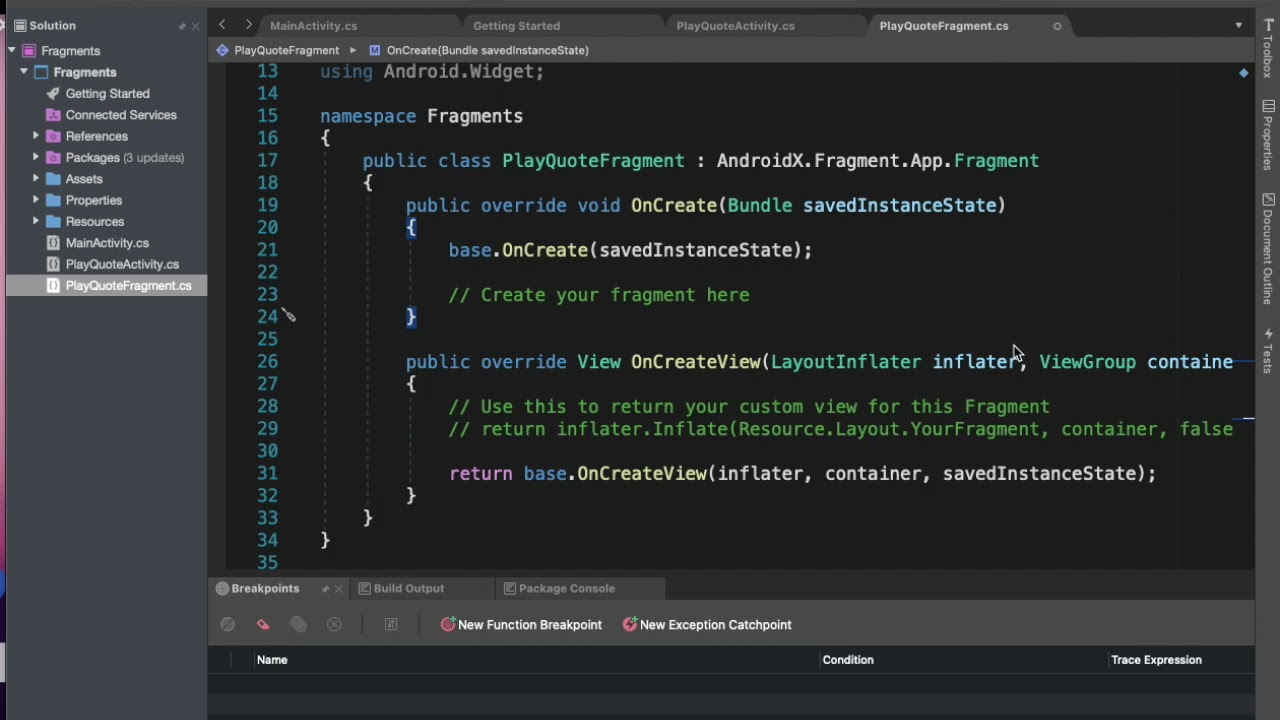
Task: Open the Tests side panel
Action: tap(1268, 350)
